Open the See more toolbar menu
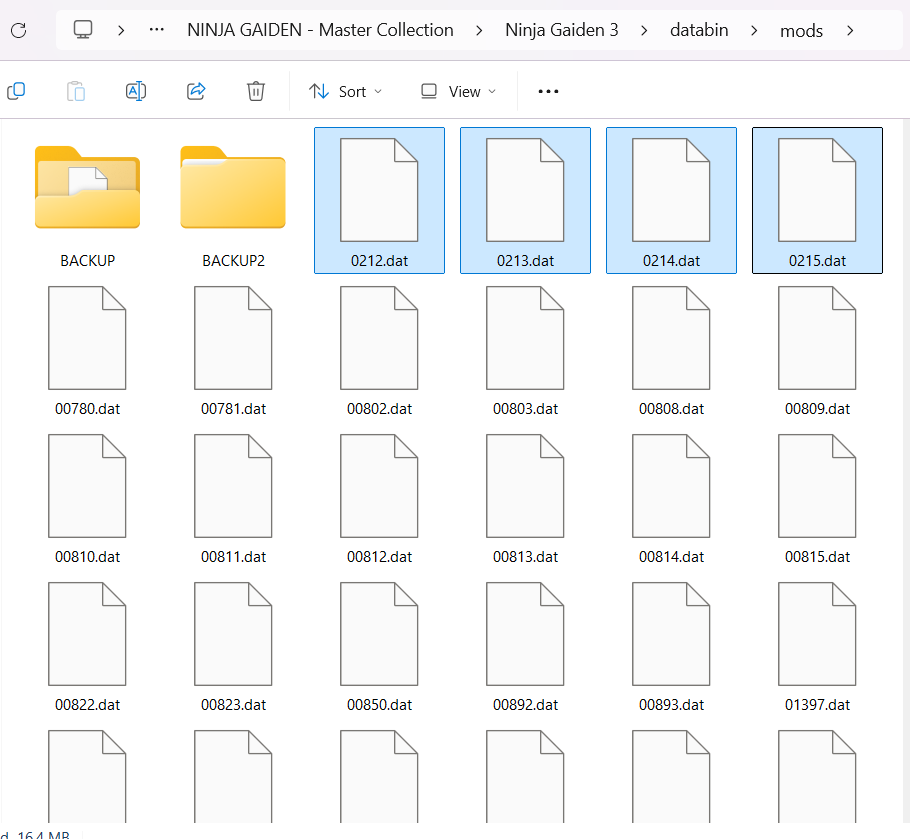 coord(548,91)
